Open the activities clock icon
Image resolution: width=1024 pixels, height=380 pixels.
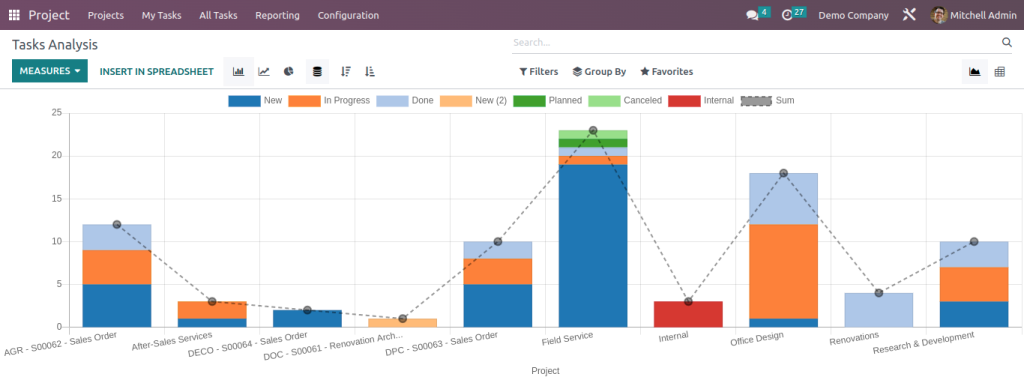coord(787,15)
